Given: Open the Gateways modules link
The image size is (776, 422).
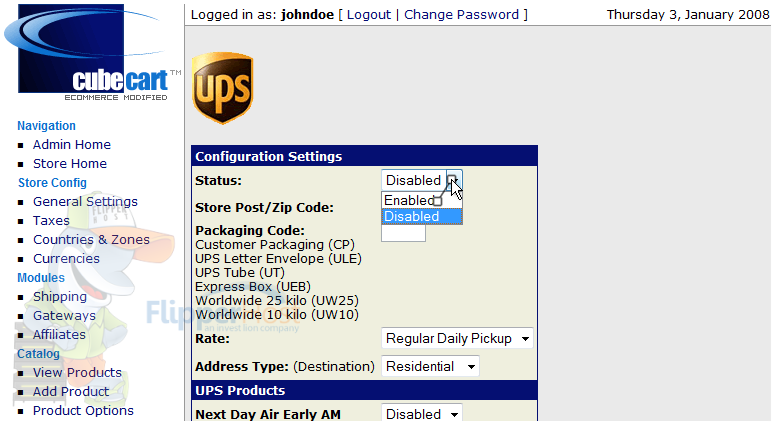Looking at the screenshot, I should [64, 316].
